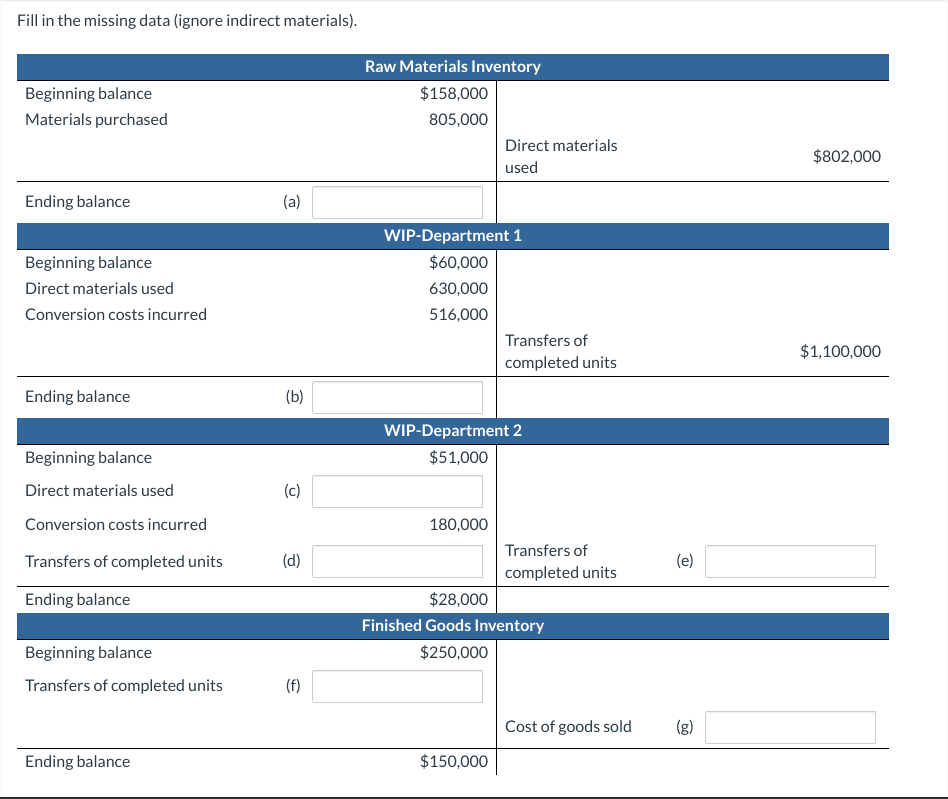Select the Direct materials used $802,000 amount
The image size is (948, 799).
(847, 156)
